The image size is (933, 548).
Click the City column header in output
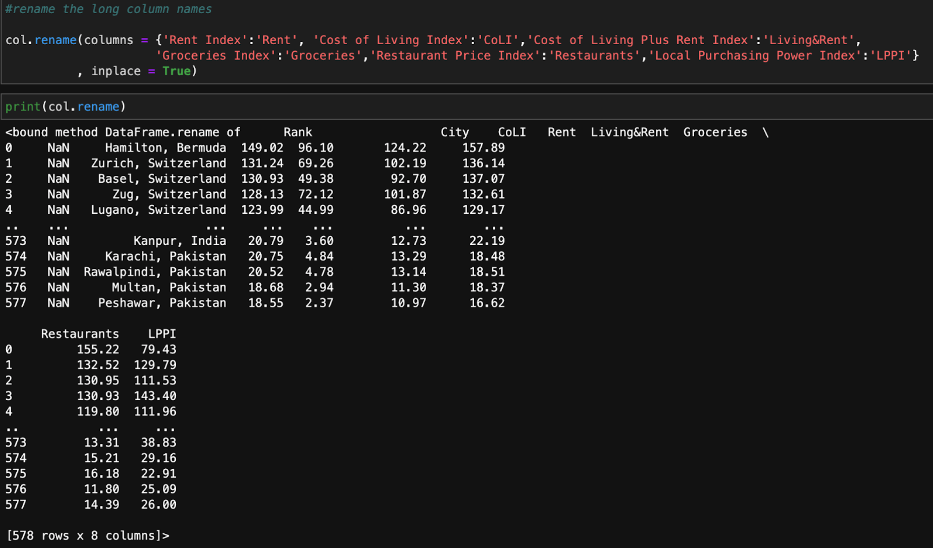coord(455,132)
